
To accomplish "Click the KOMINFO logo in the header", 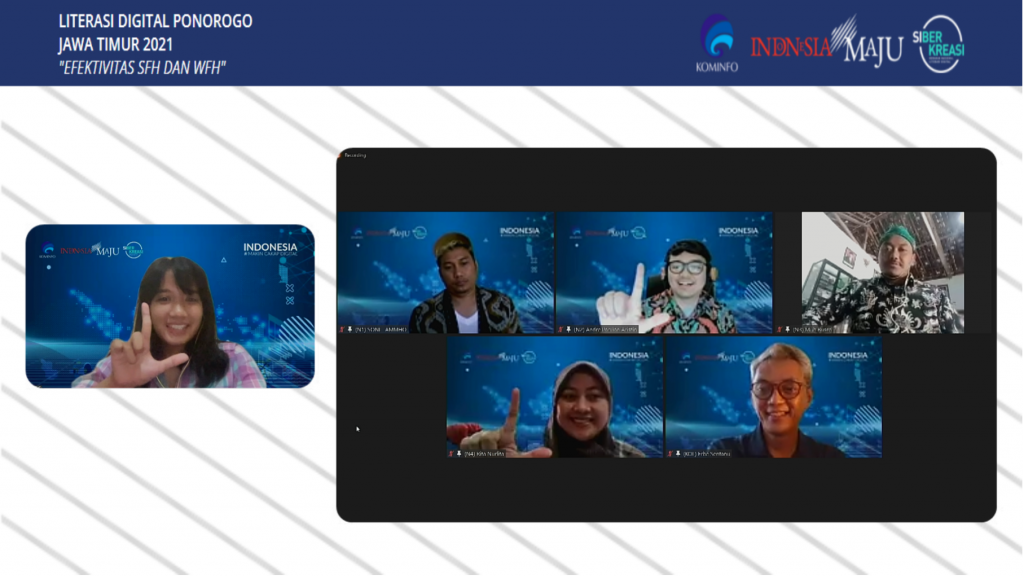I will pos(716,44).
